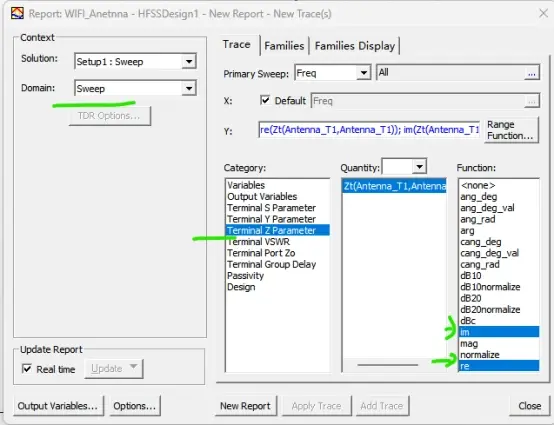Select Design in the Category list
This screenshot has height=425, width=554.
pyautogui.click(x=241, y=287)
